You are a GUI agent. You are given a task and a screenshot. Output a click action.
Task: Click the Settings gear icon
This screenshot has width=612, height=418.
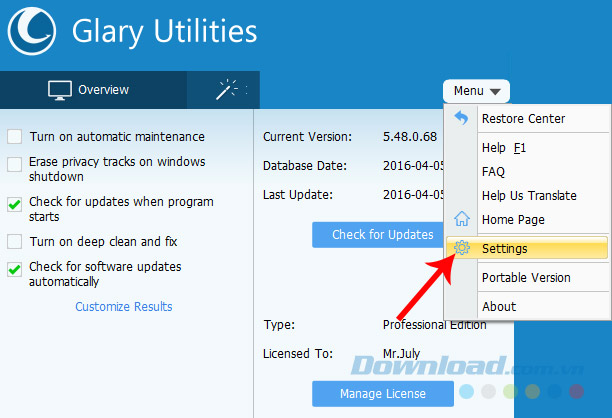[461, 248]
